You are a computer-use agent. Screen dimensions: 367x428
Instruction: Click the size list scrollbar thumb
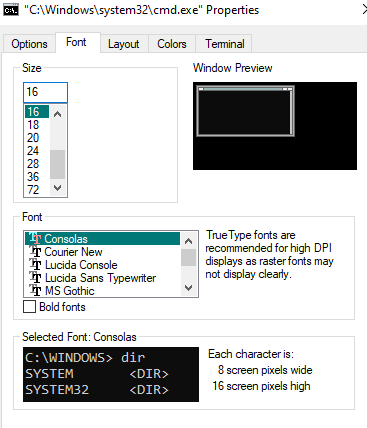(57, 164)
